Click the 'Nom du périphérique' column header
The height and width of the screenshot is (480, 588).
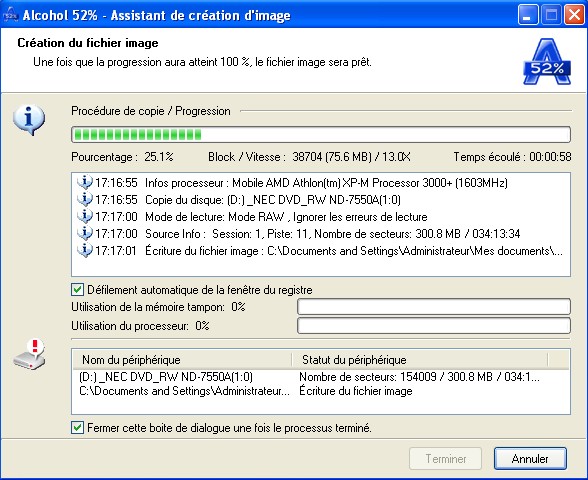[x=182, y=360]
